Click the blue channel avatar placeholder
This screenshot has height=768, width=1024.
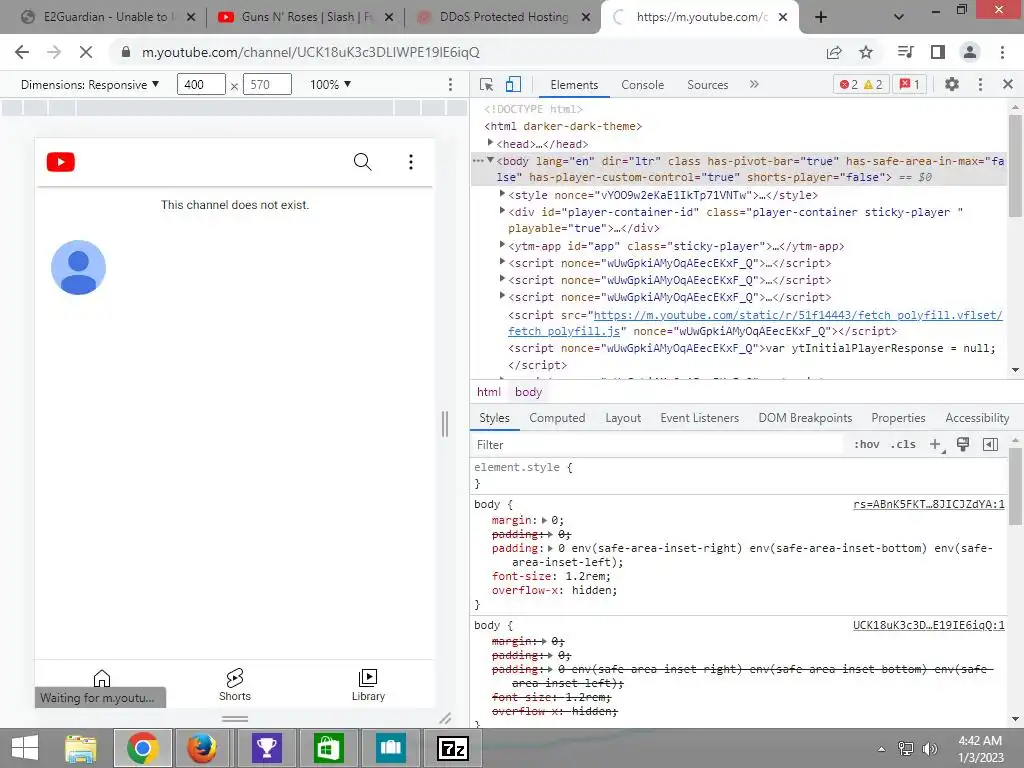(78, 267)
